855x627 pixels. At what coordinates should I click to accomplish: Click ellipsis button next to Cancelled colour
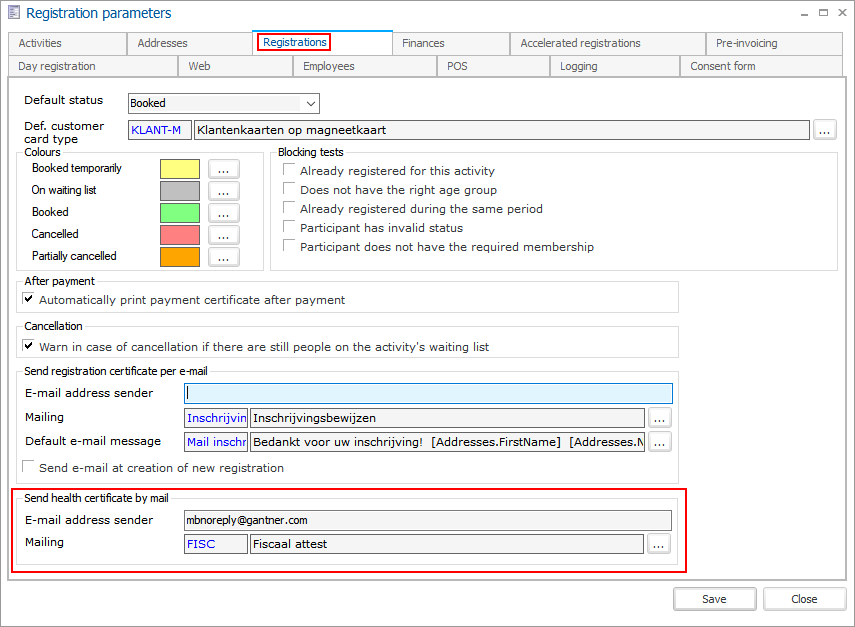(x=224, y=235)
